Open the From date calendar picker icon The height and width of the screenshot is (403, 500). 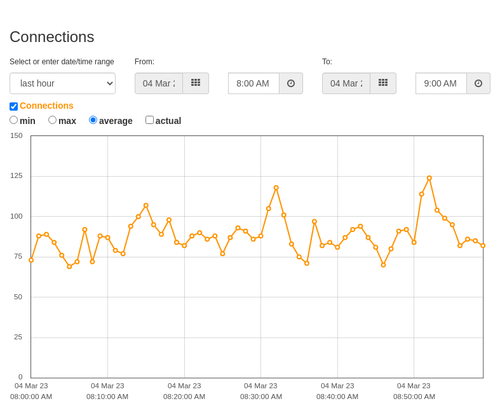pyautogui.click(x=196, y=83)
